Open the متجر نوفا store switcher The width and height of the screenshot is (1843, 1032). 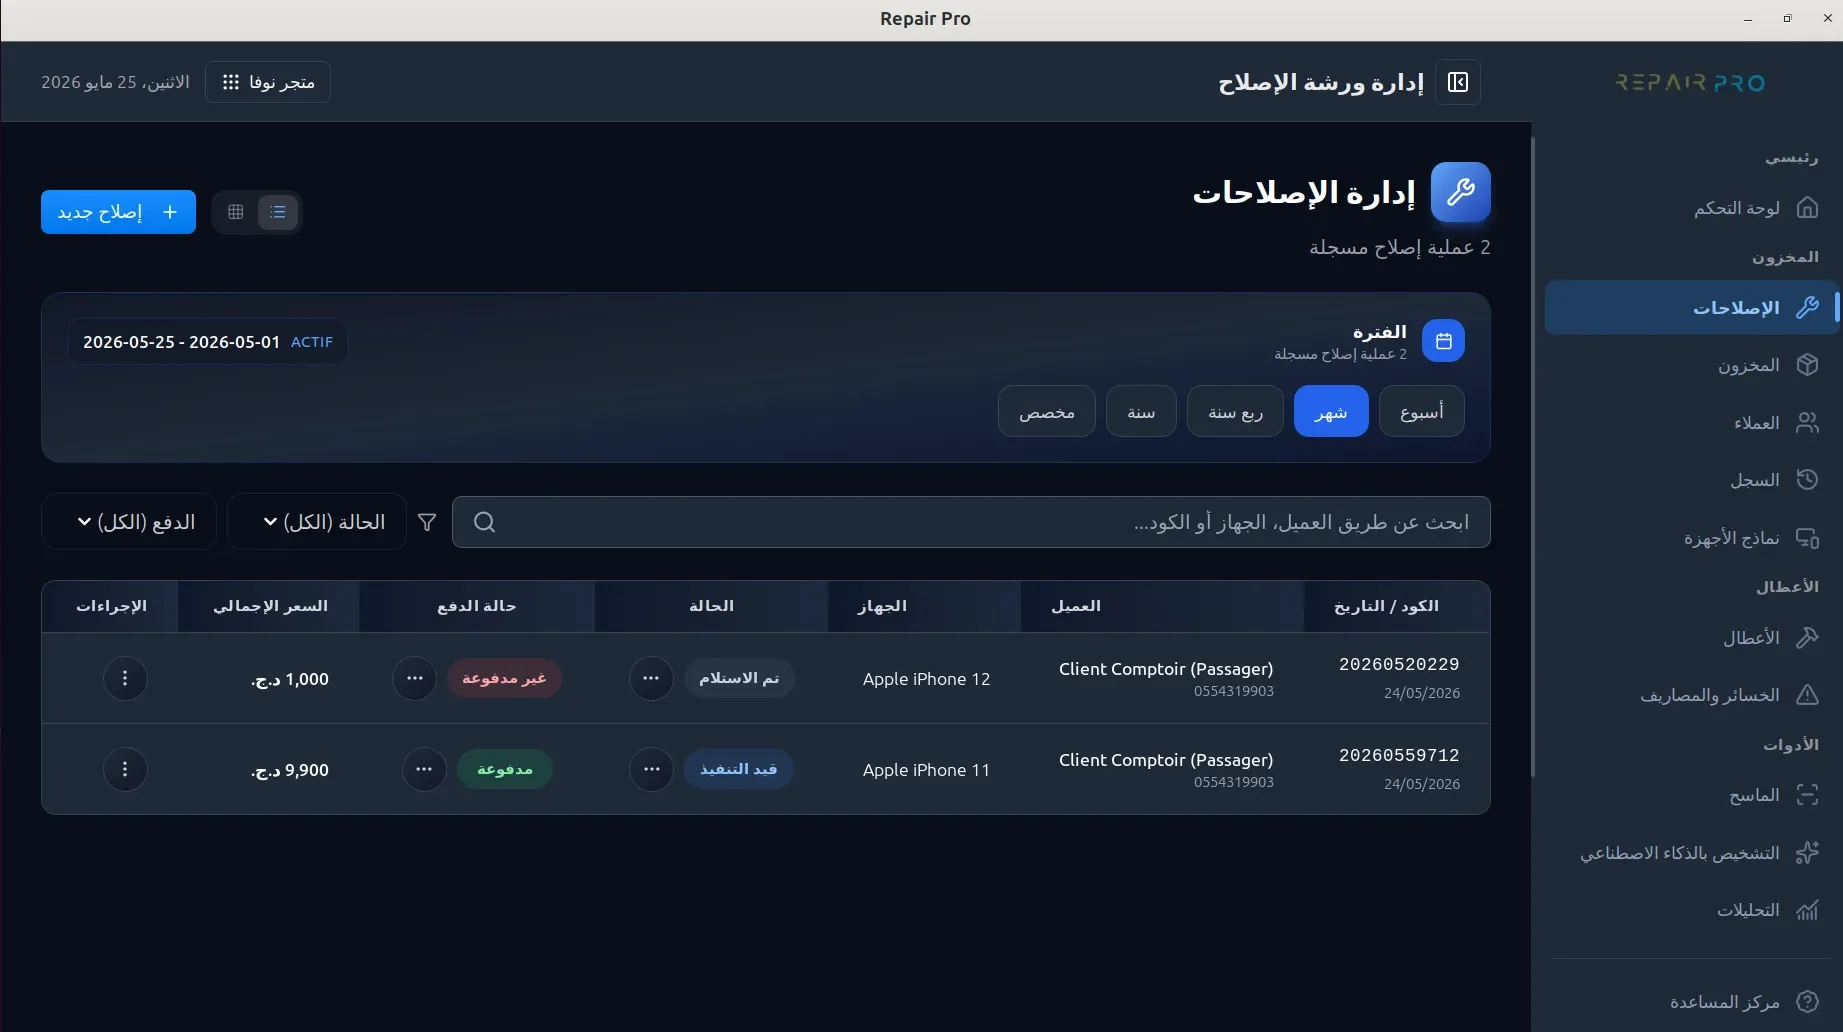[x=268, y=82]
